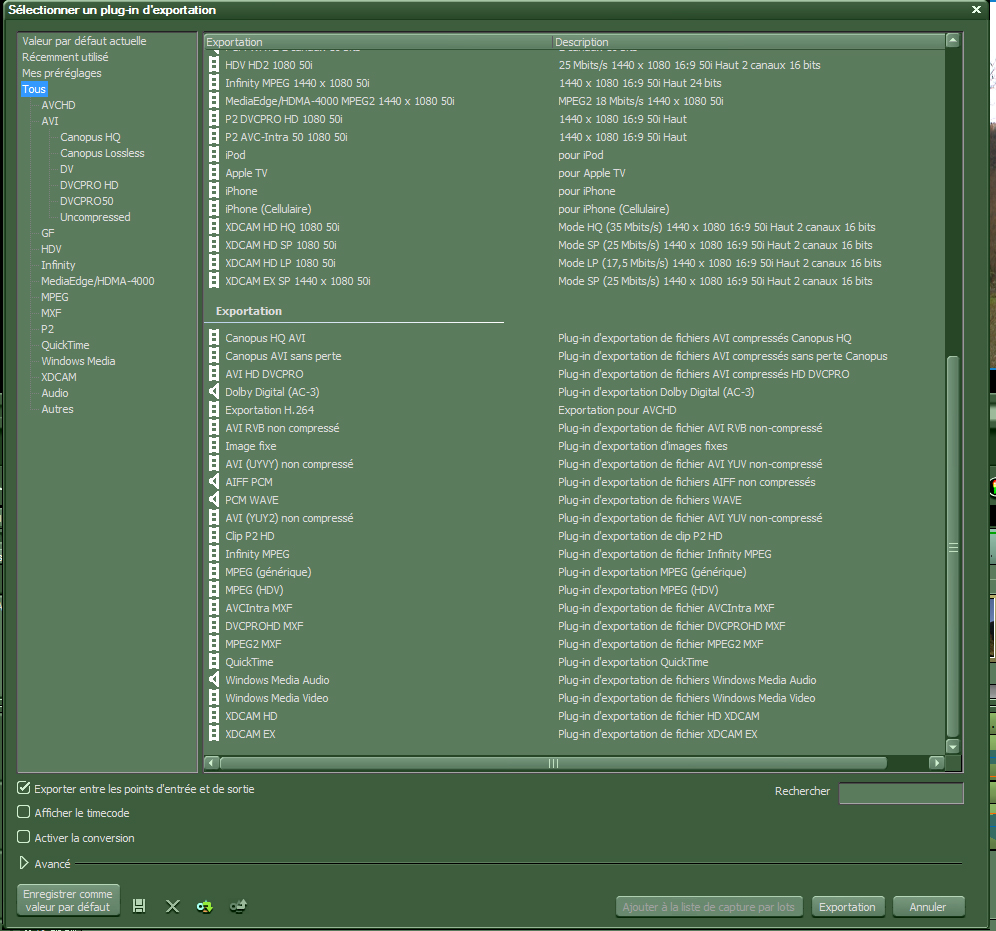
Task: Click the import preset icon
Action: coord(205,906)
